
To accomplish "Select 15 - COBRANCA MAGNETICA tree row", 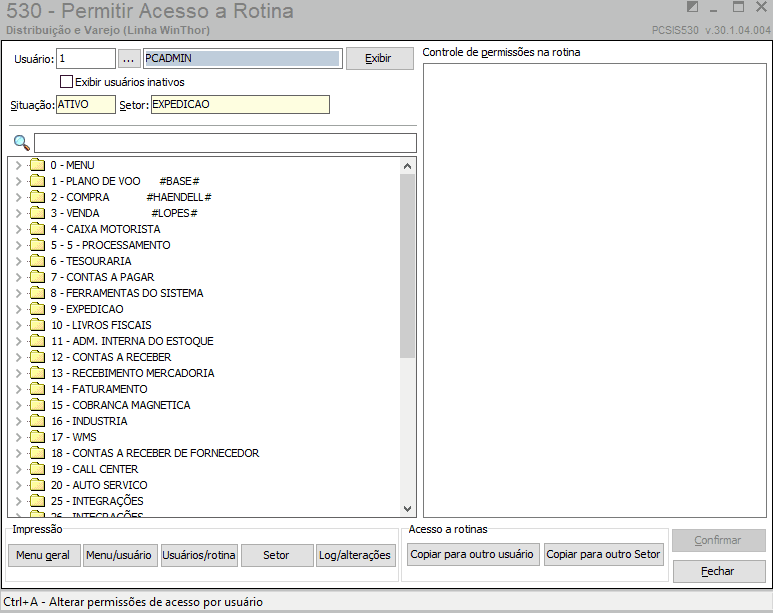I will pyautogui.click(x=120, y=405).
